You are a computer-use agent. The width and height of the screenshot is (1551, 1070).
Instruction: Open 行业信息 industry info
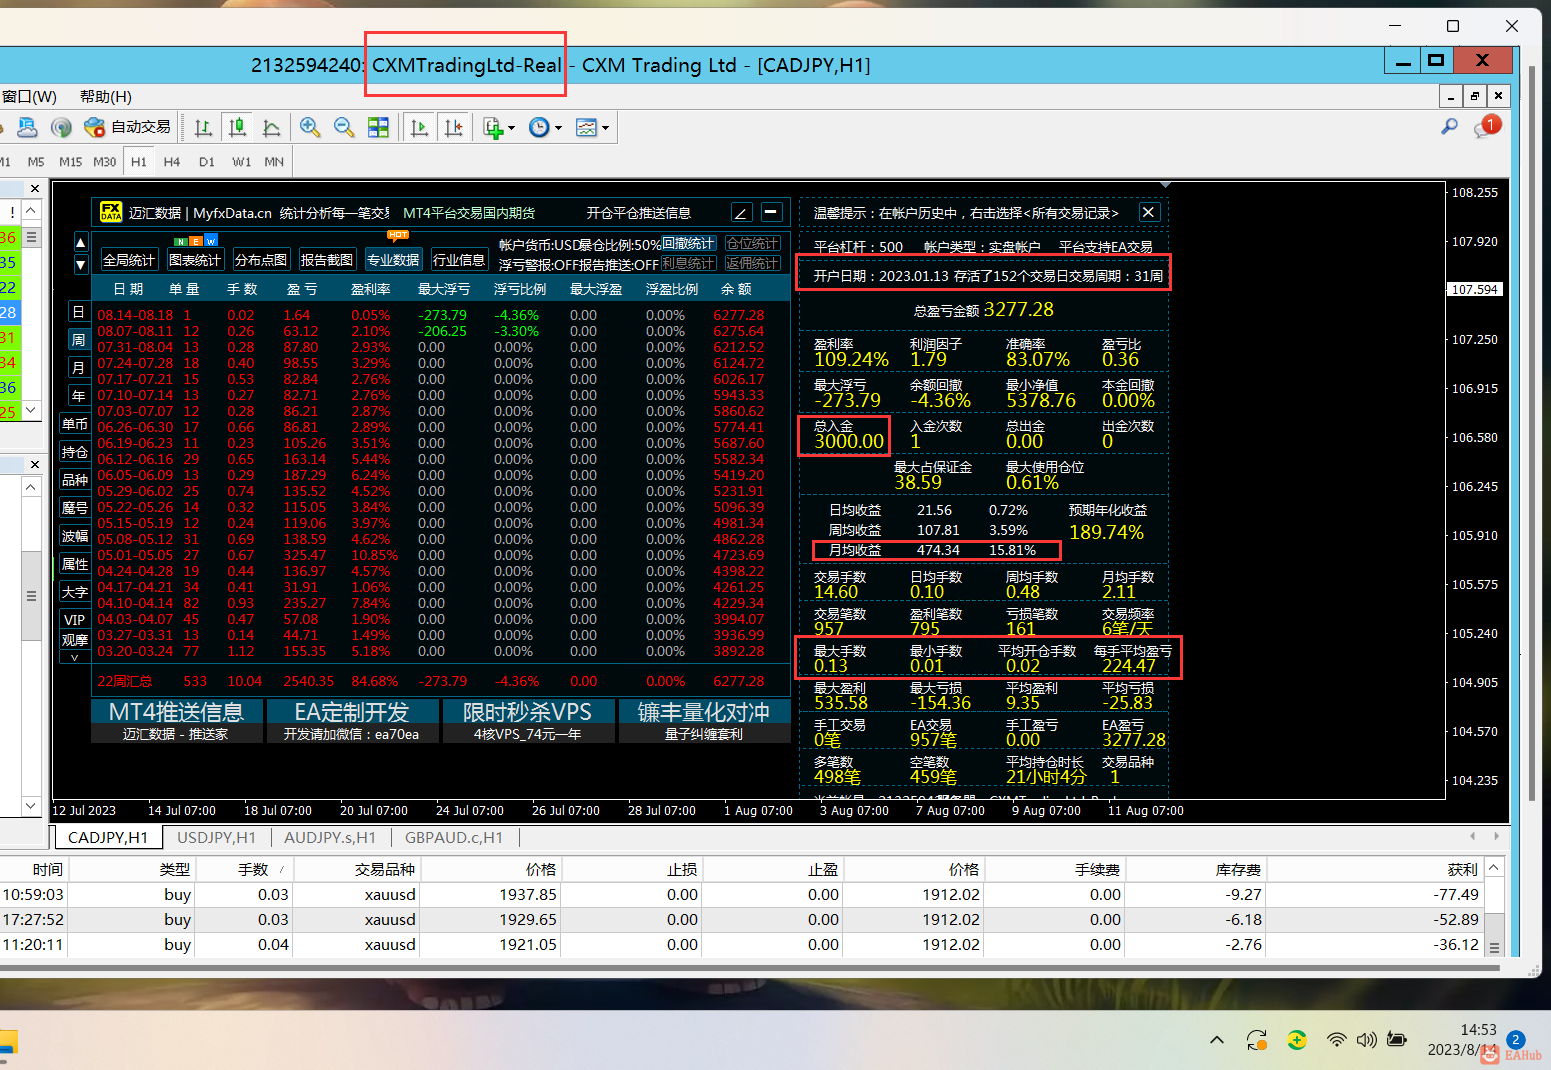coord(459,260)
